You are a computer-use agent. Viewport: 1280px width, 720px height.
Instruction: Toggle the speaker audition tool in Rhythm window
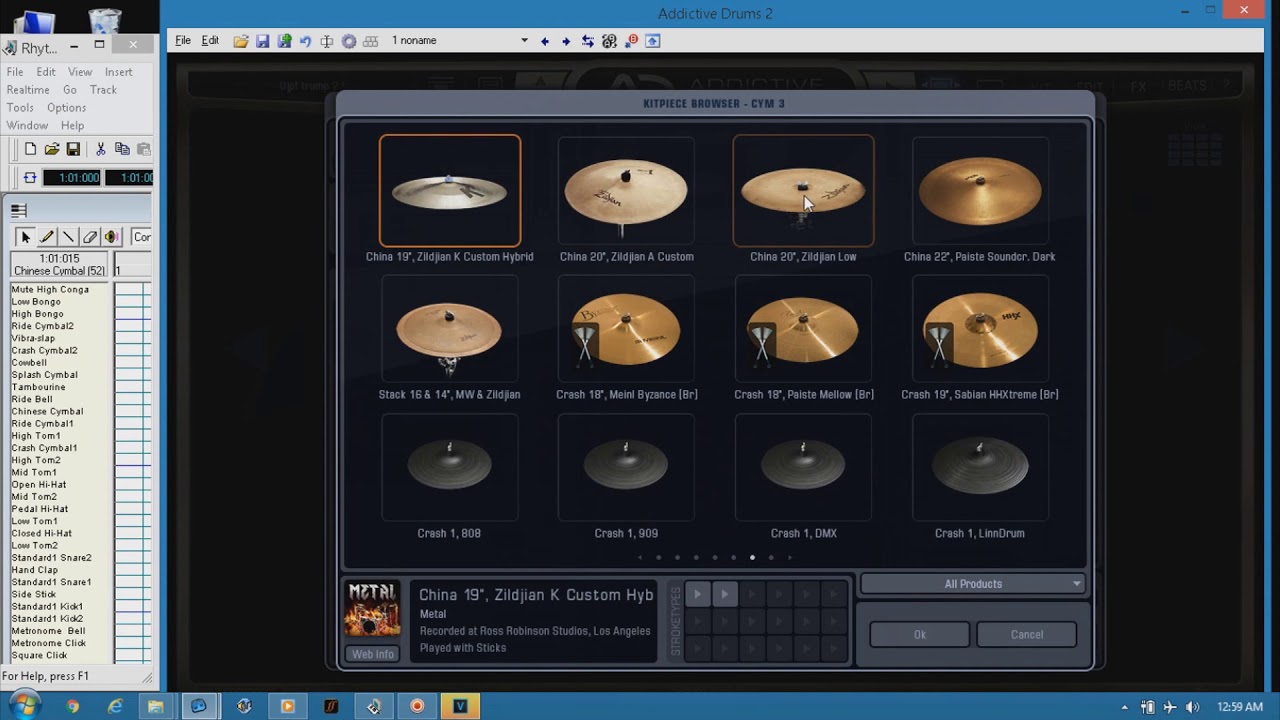(x=112, y=237)
